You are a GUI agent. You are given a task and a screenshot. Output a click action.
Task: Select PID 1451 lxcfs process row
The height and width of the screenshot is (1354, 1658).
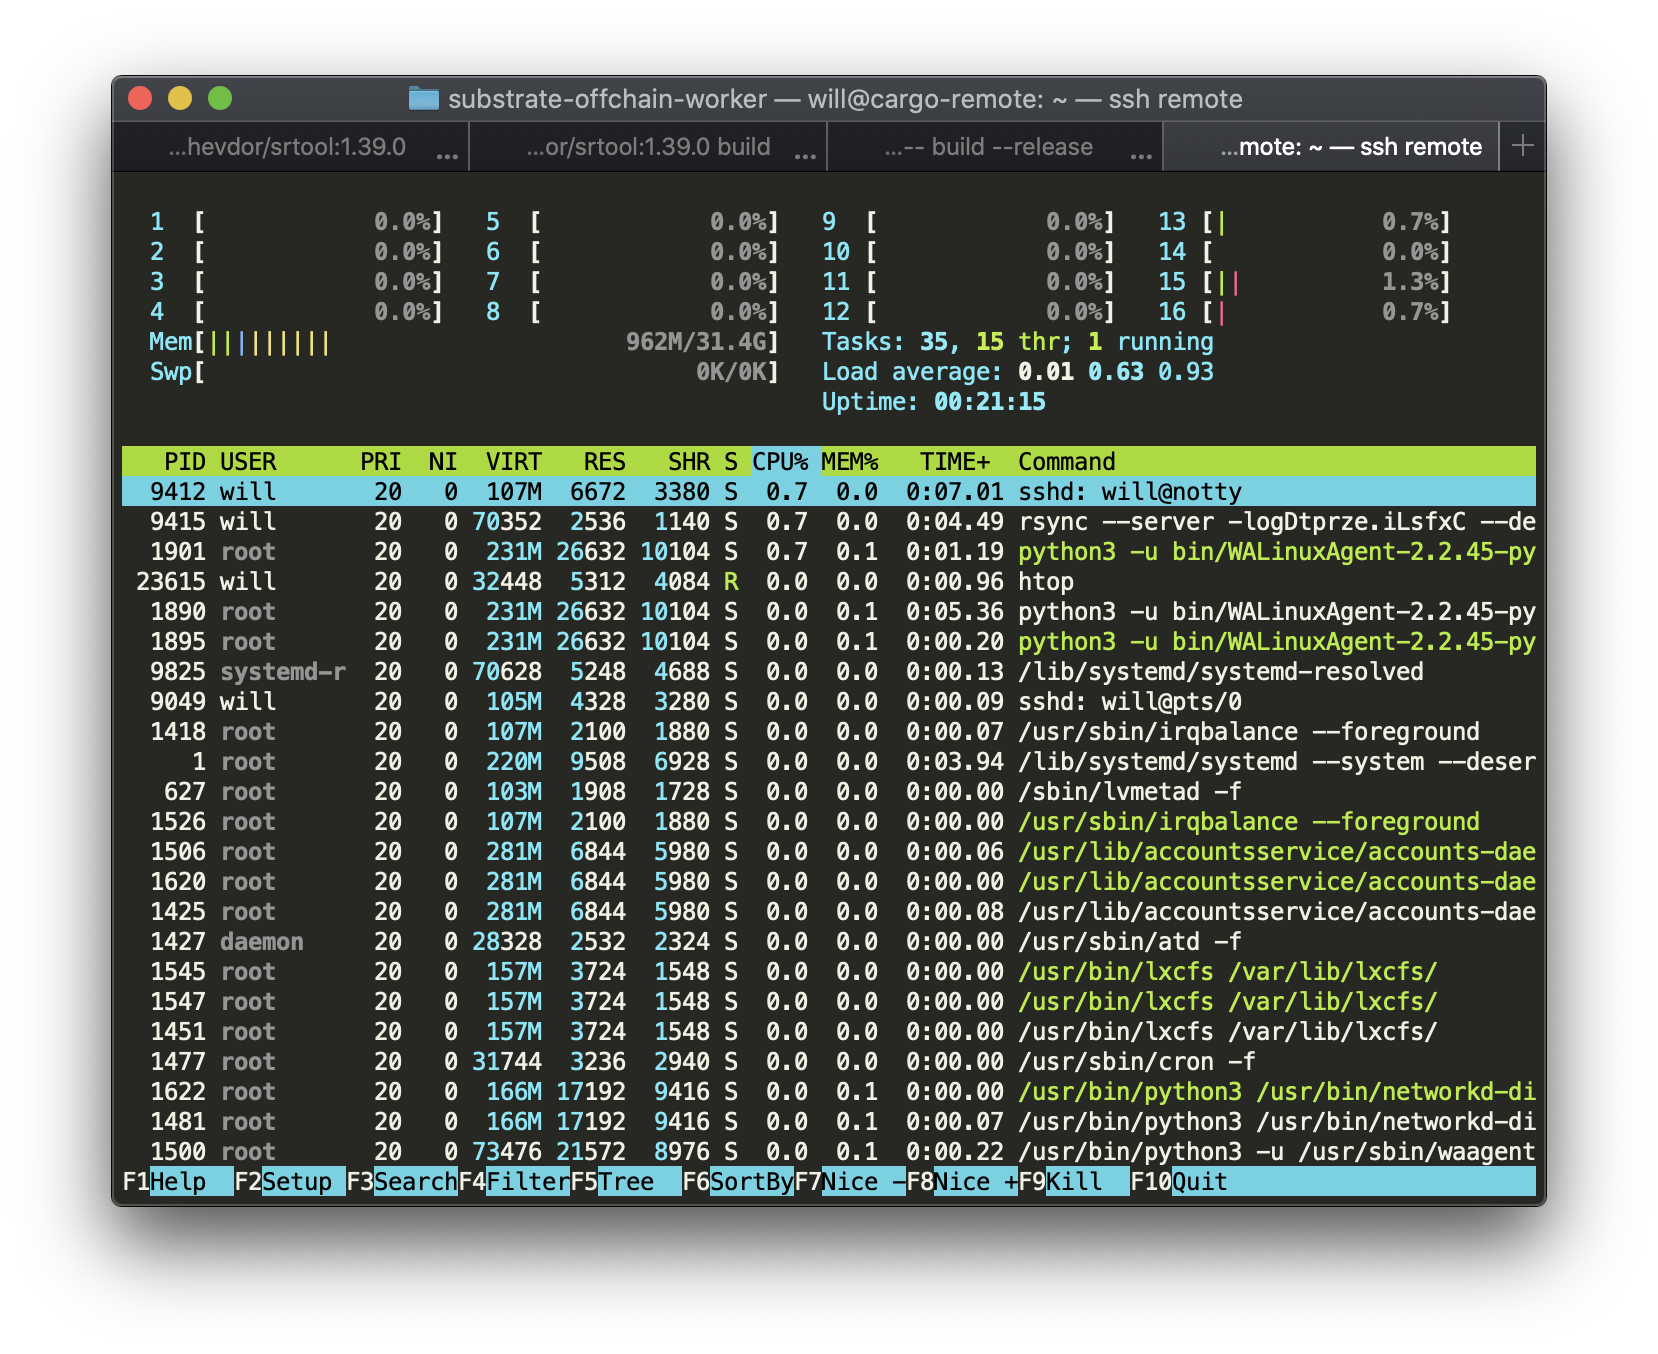point(829,1031)
